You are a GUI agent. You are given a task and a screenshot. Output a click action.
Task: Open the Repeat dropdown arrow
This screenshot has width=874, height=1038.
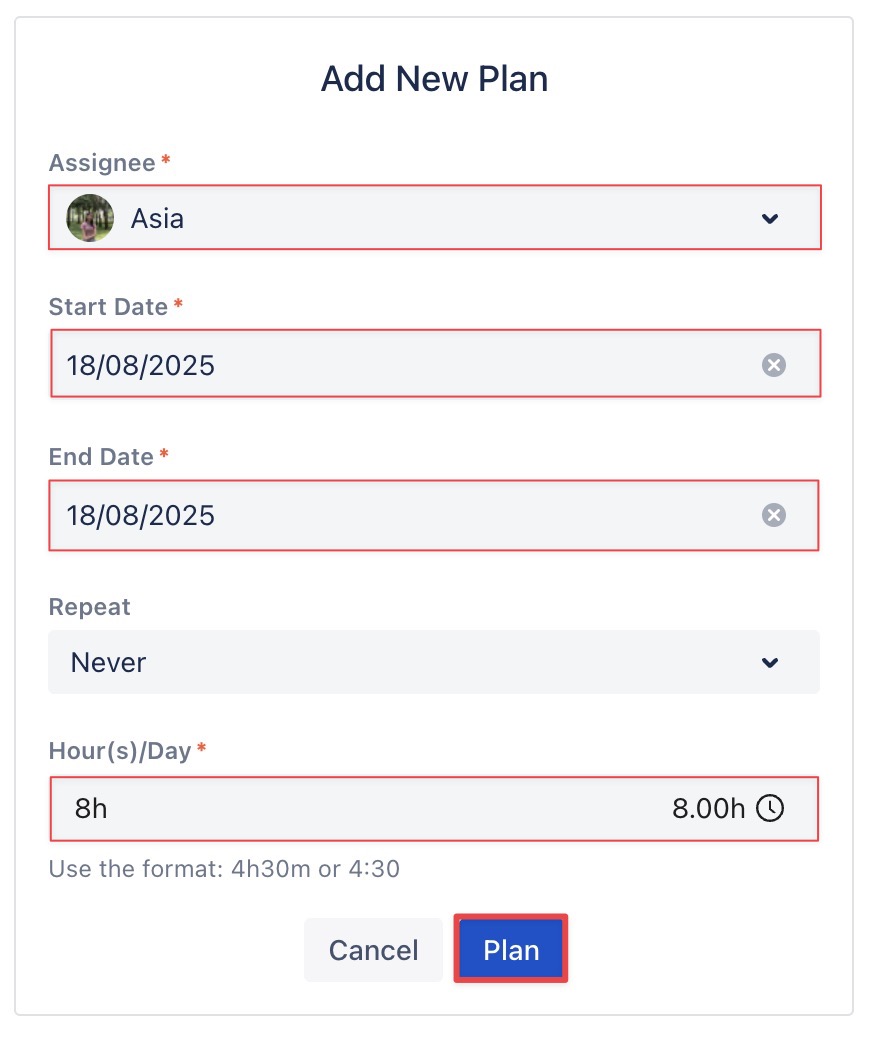point(769,662)
